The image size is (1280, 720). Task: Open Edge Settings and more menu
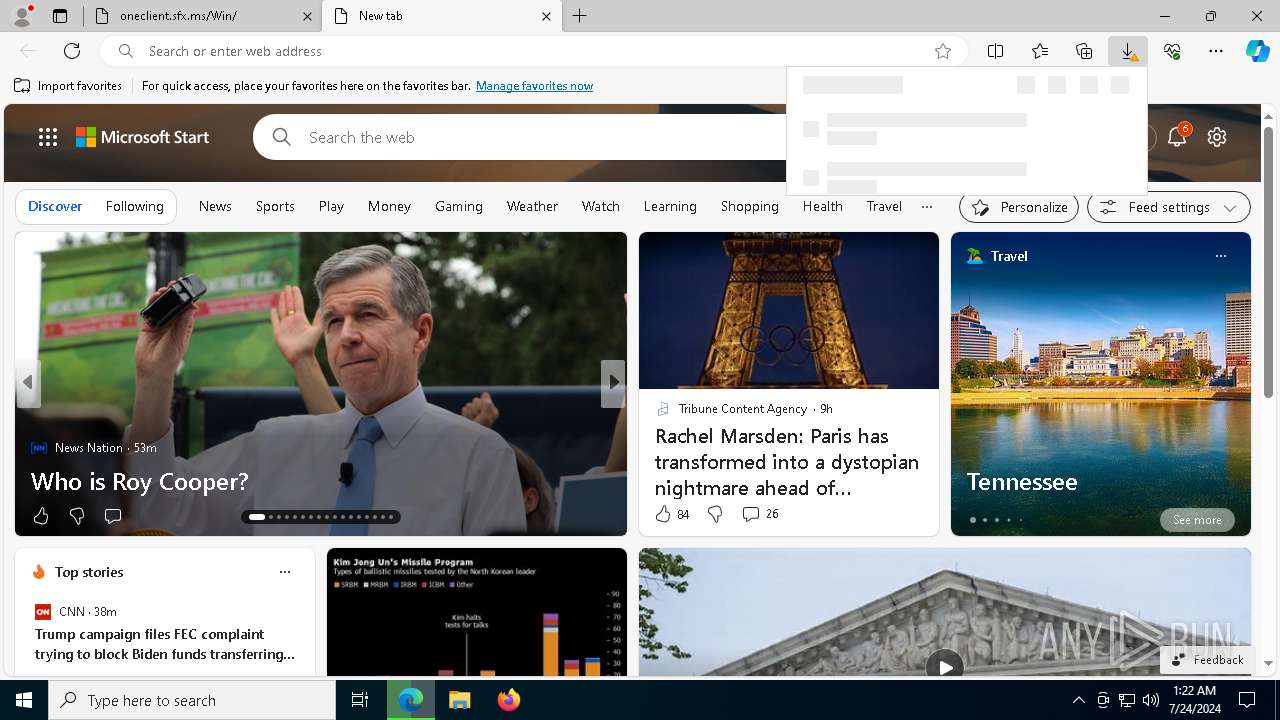click(1216, 51)
